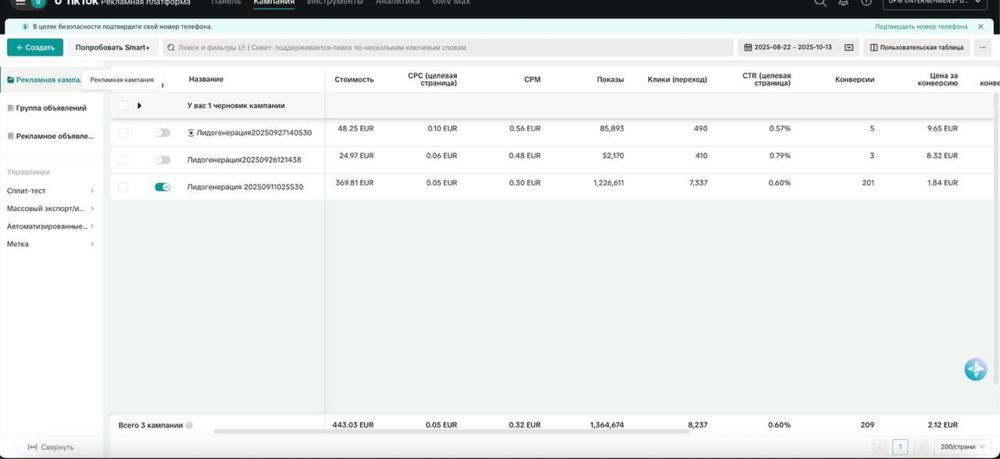The width and height of the screenshot is (1000, 459).
Task: Open Пользовательская таблица column settings
Action: (x=917, y=47)
